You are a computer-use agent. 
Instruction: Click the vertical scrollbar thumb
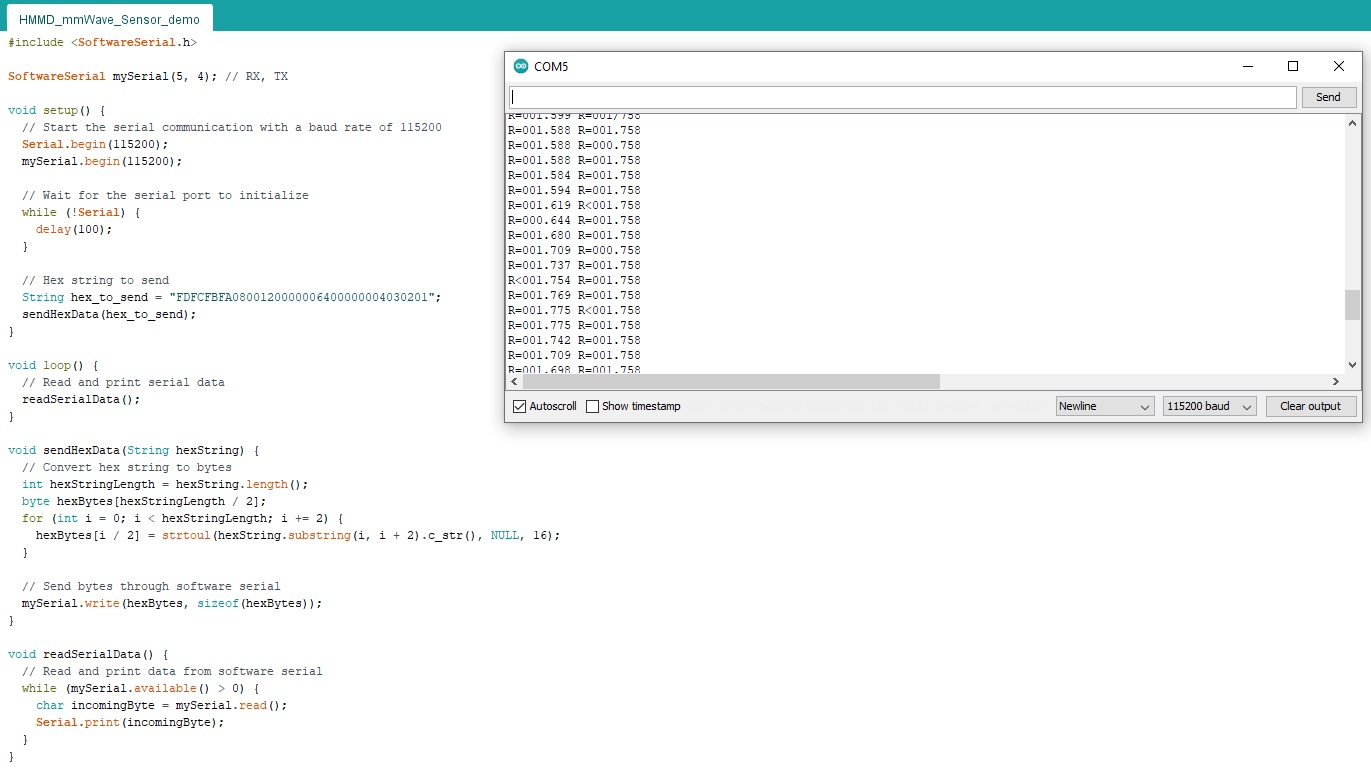[x=1352, y=307]
